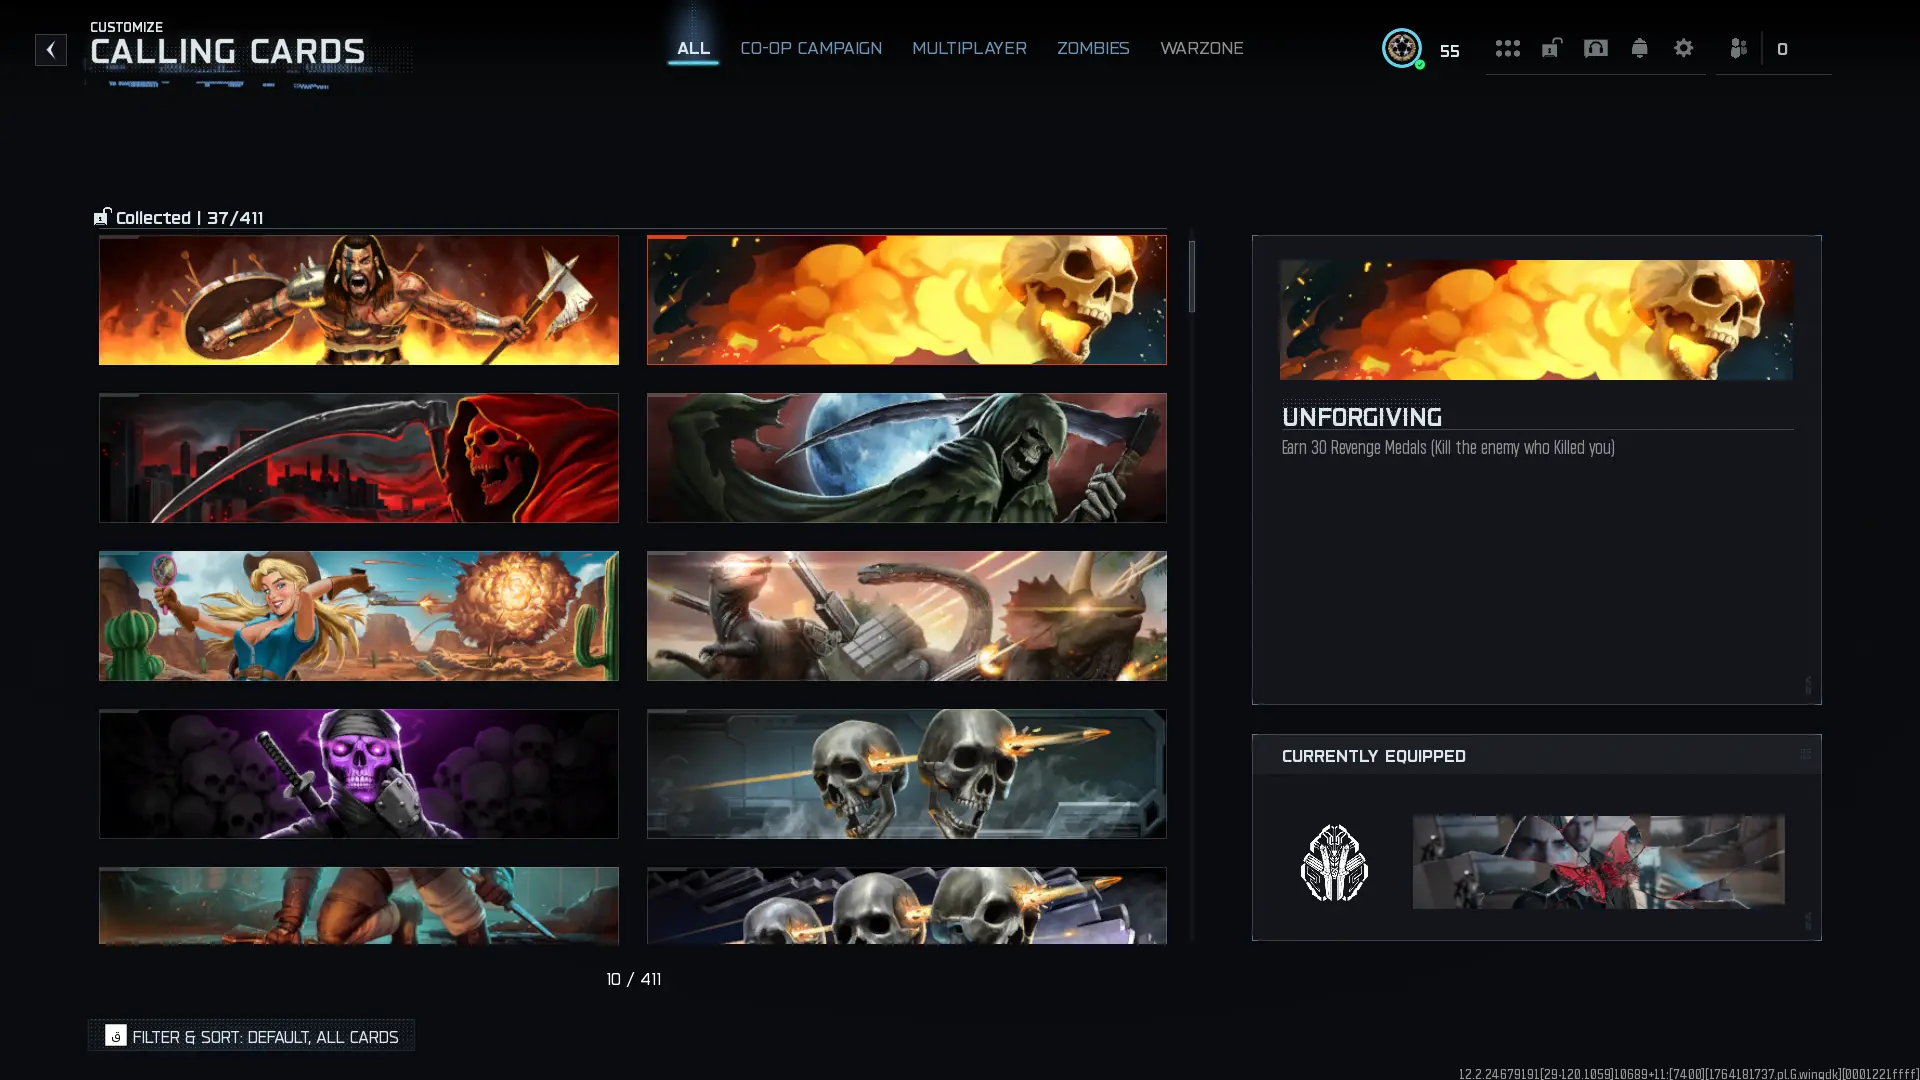
Task: Open the Filter & Sort: Default, All Cards panel
Action: pos(251,1036)
